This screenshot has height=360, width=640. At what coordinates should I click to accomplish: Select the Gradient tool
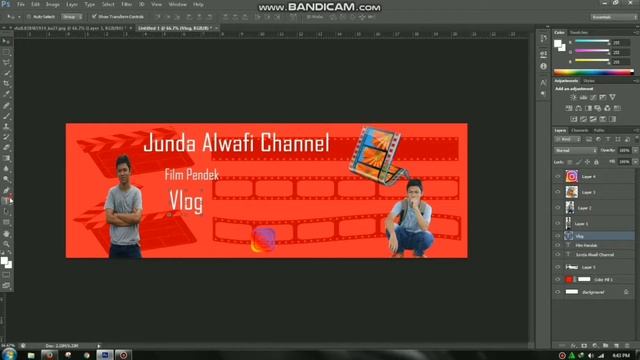pyautogui.click(x=6, y=158)
